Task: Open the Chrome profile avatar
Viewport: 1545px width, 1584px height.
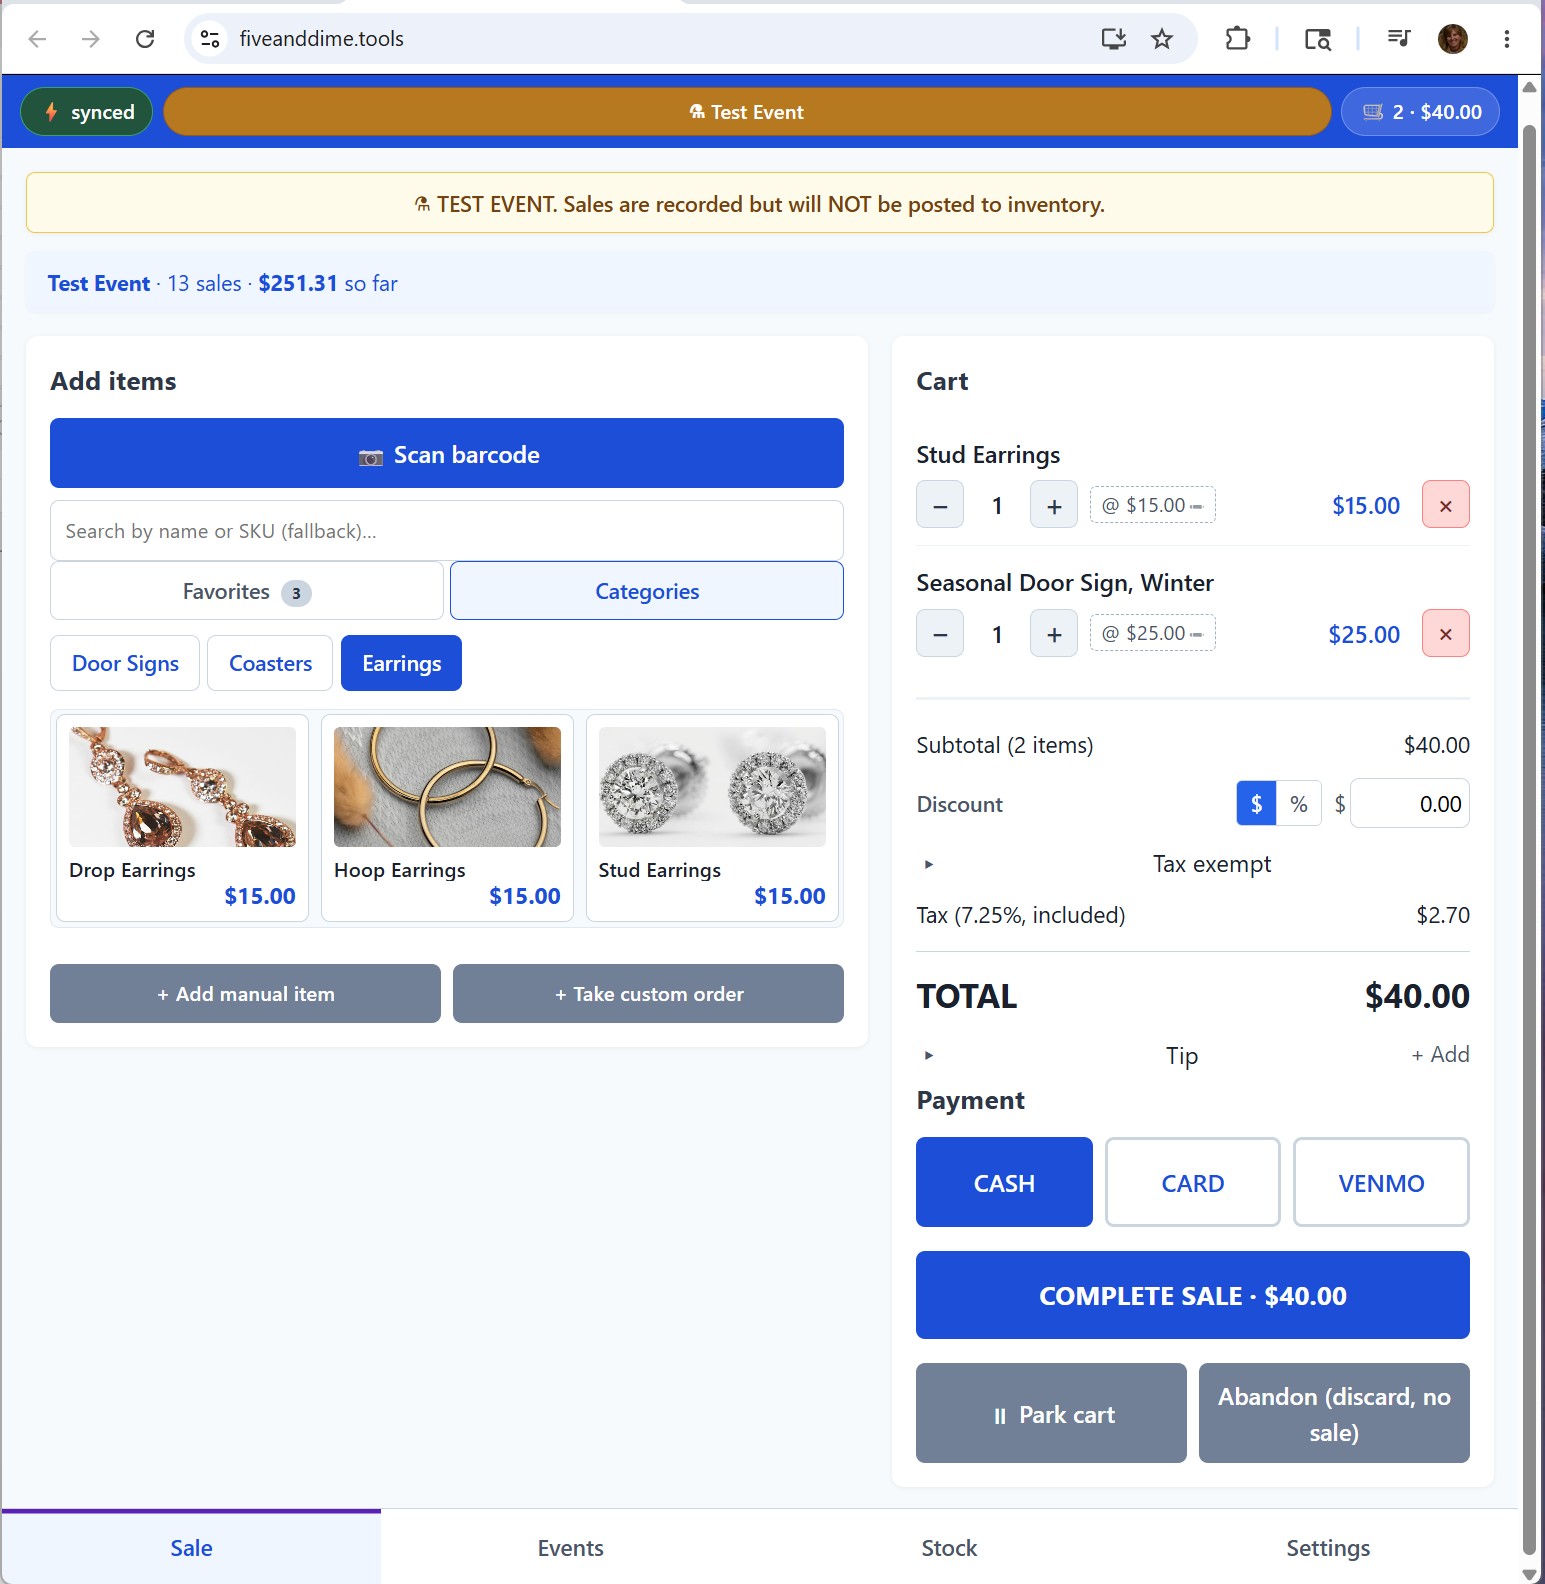Action: (1453, 39)
